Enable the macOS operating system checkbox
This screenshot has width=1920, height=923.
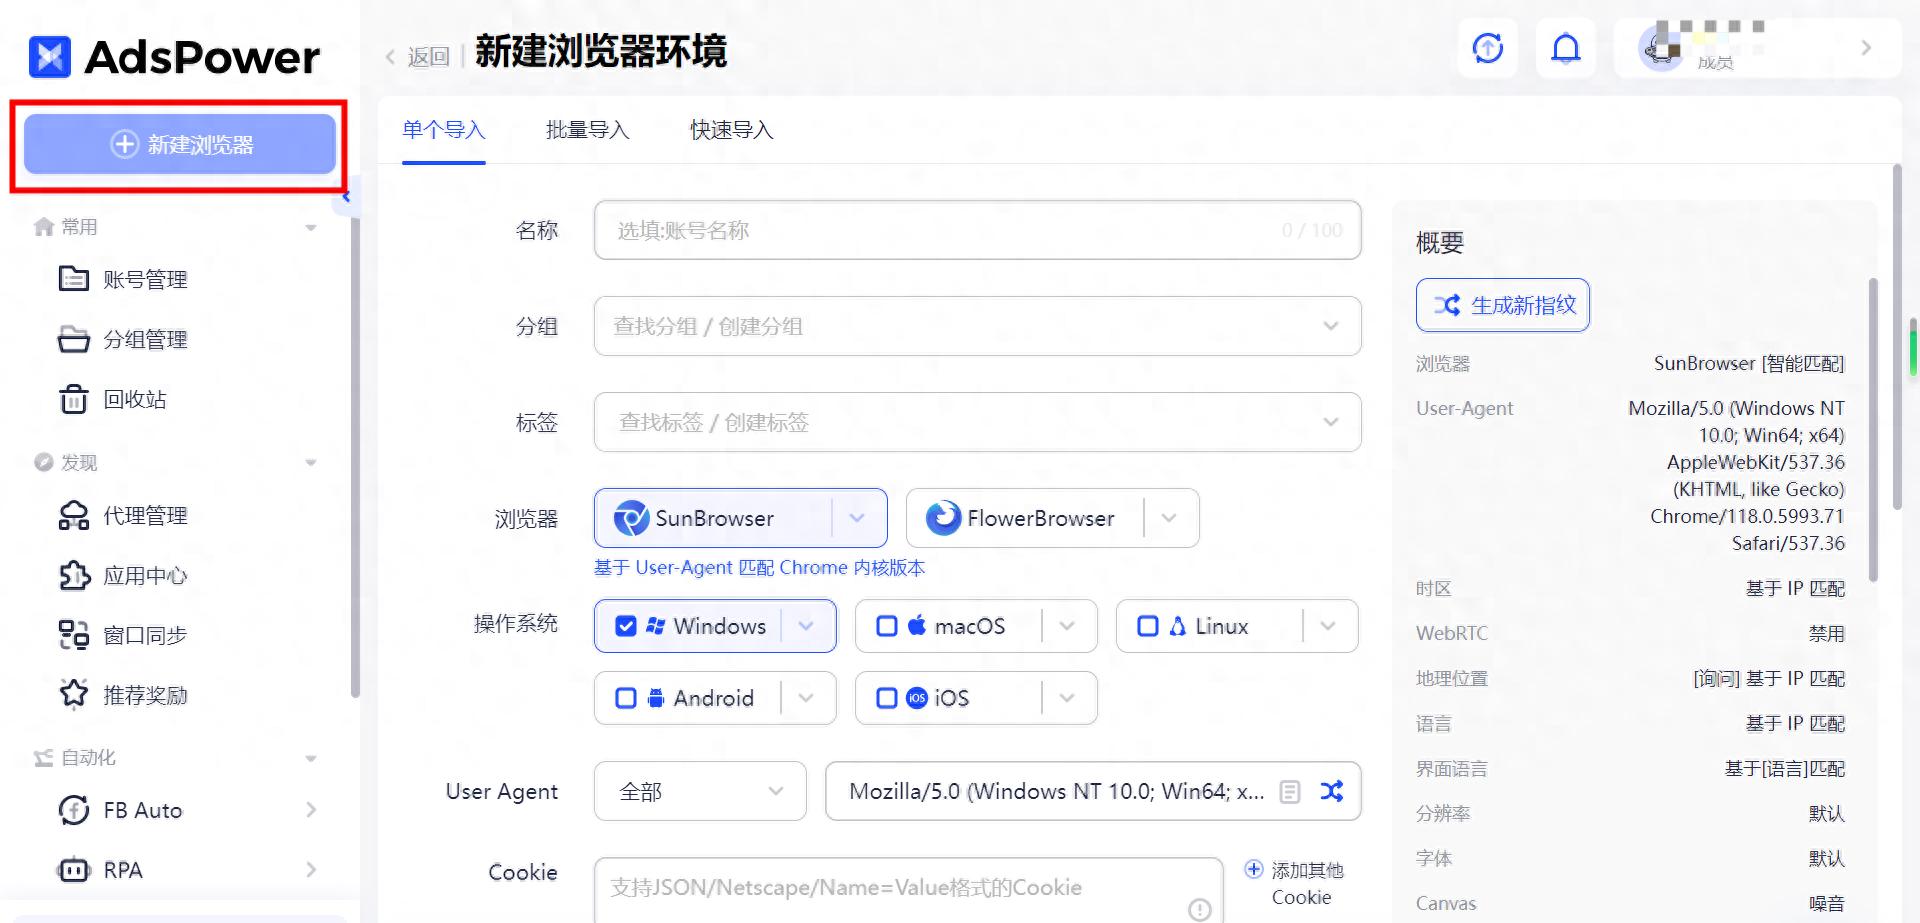(x=886, y=625)
